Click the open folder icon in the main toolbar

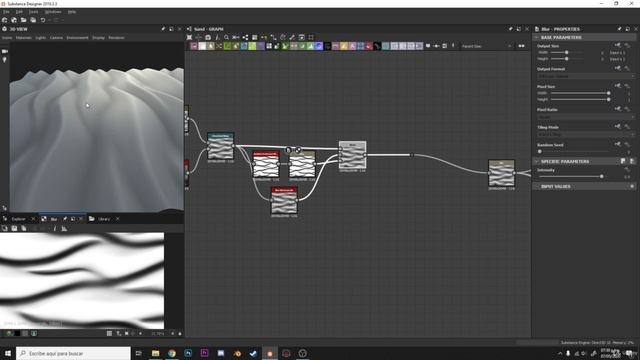click(x=24, y=20)
